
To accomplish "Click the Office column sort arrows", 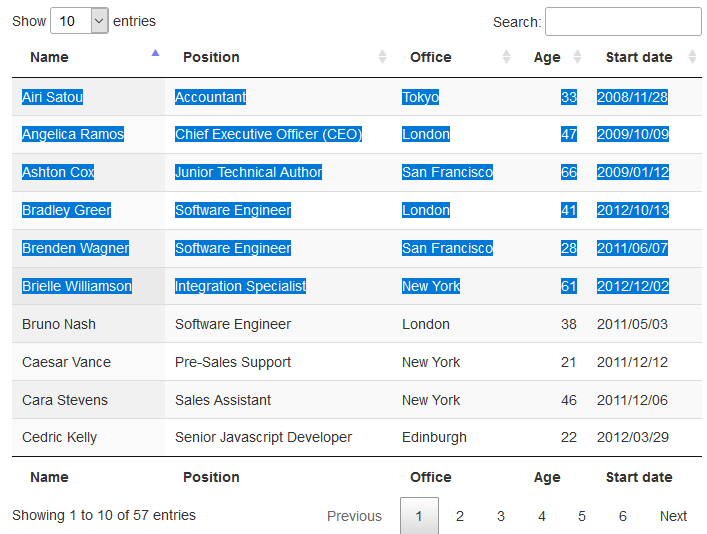I will click(x=506, y=57).
